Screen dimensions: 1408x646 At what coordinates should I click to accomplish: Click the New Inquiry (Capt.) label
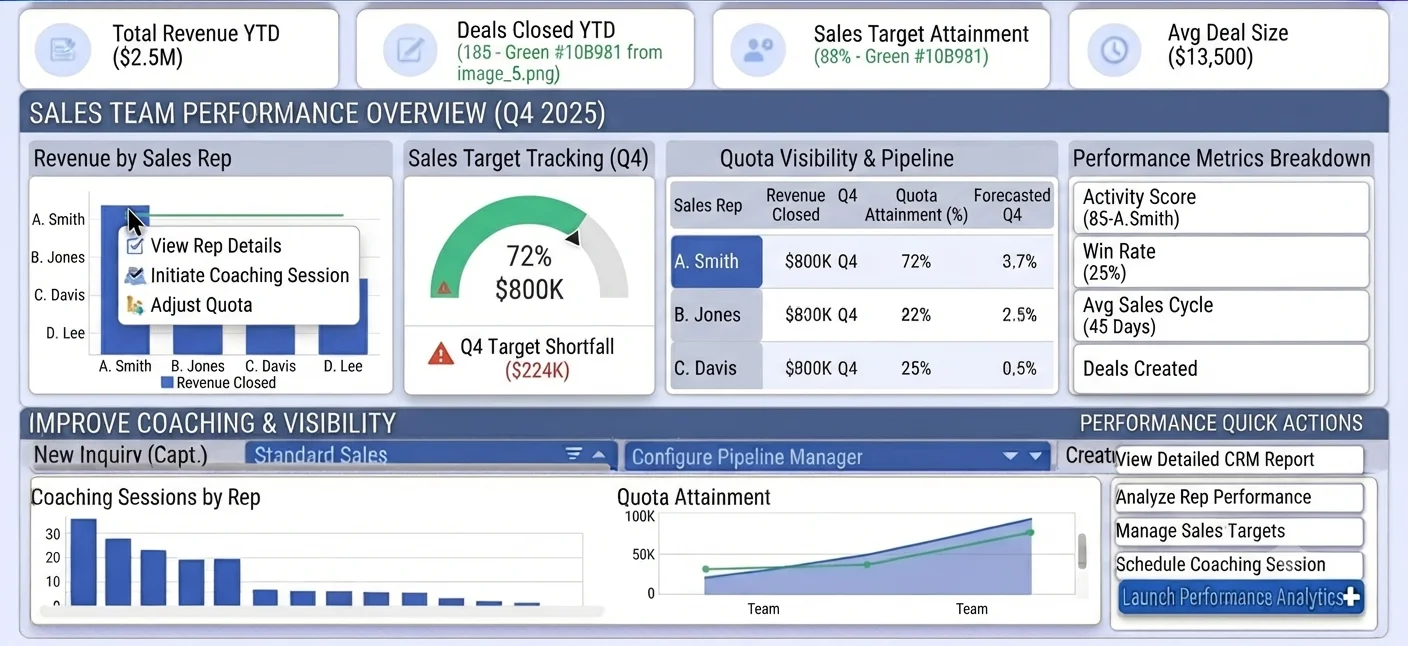pyautogui.click(x=120, y=455)
